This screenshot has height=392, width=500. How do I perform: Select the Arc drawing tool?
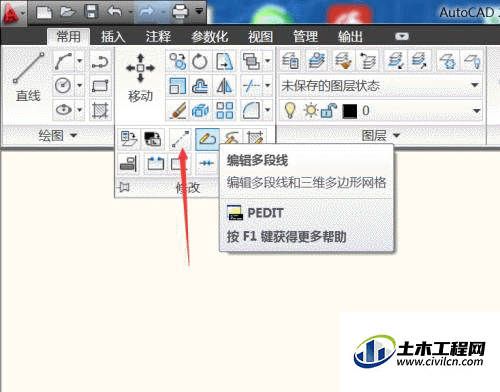[x=63, y=61]
